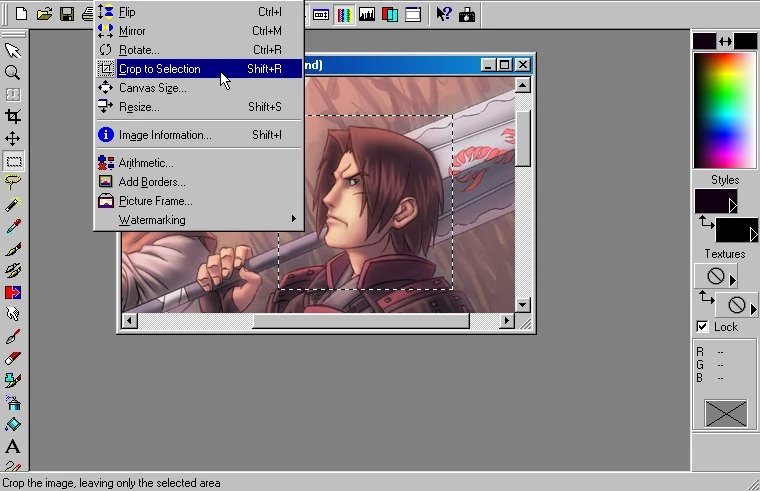This screenshot has height=491, width=760.
Task: Select the Text tool
Action: pos(13,446)
